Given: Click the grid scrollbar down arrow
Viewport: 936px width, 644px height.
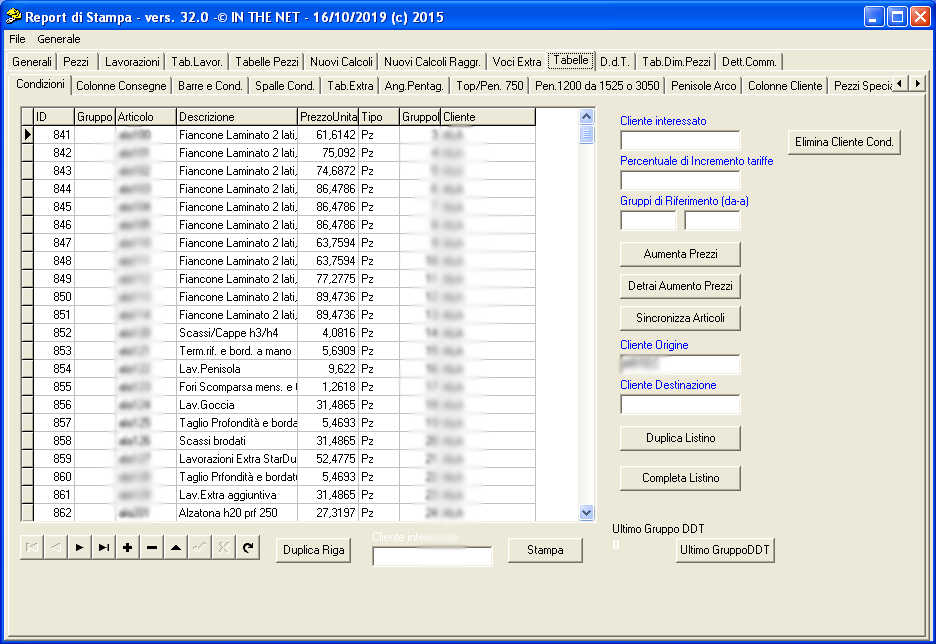Looking at the screenshot, I should tap(586, 512).
